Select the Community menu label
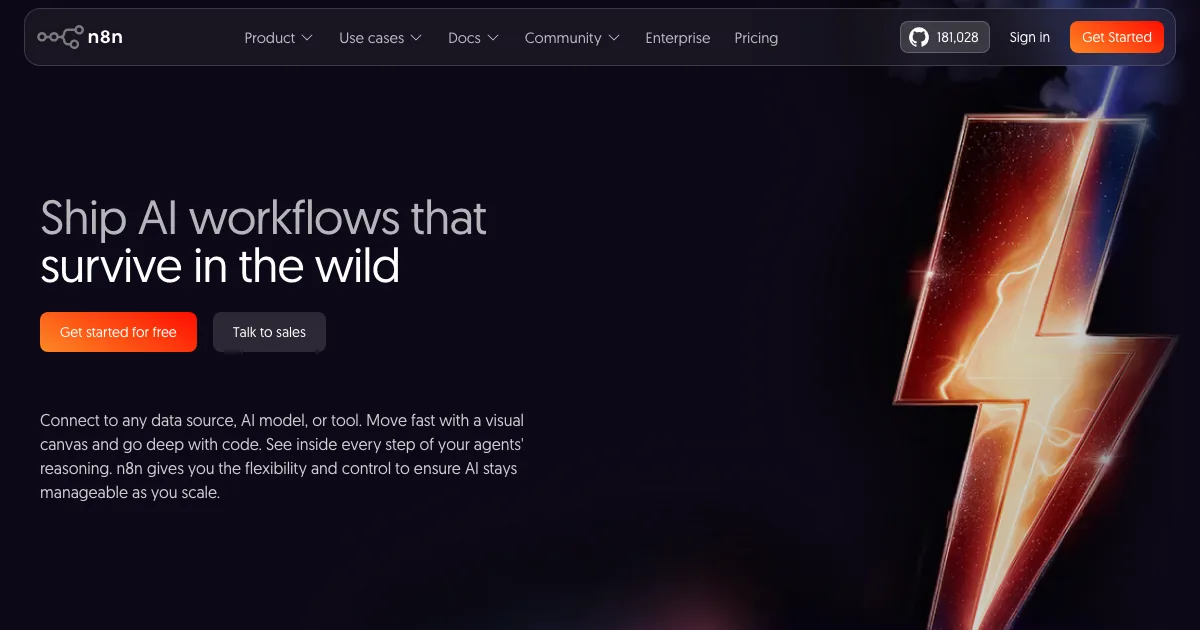Screen dimensions: 1200x630 point(563,38)
